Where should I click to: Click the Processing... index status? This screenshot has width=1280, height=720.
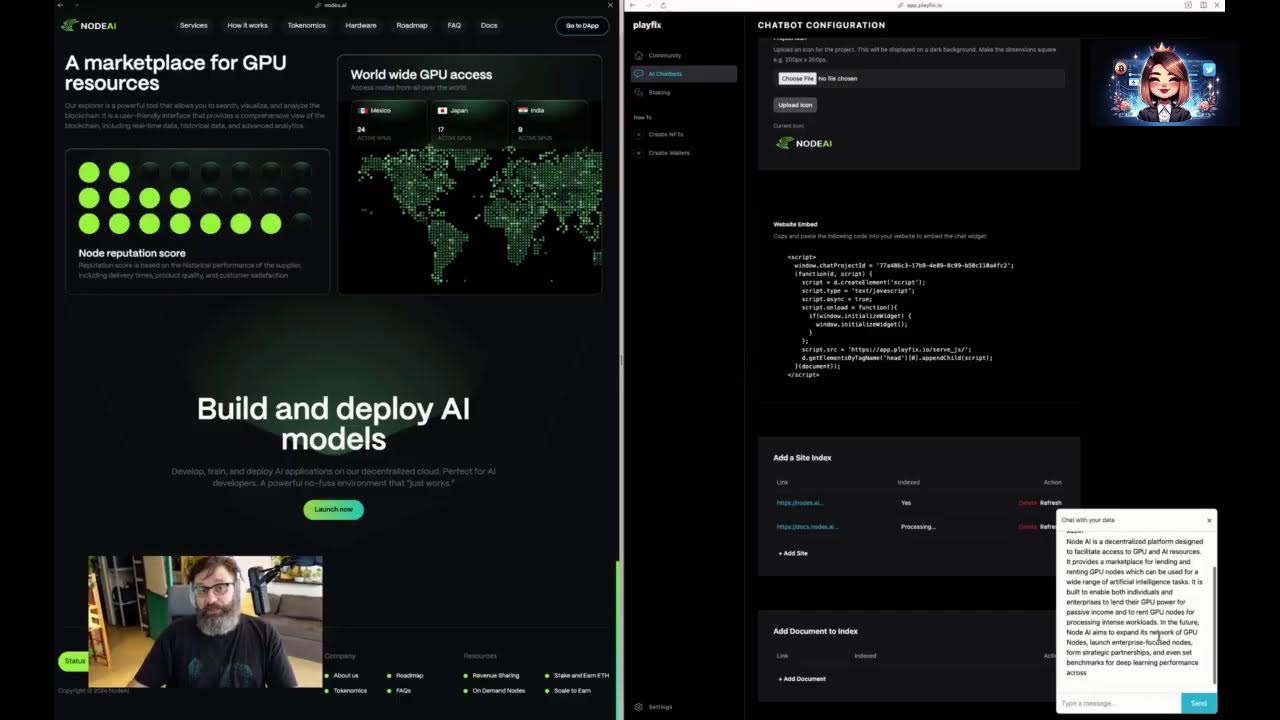(x=918, y=527)
